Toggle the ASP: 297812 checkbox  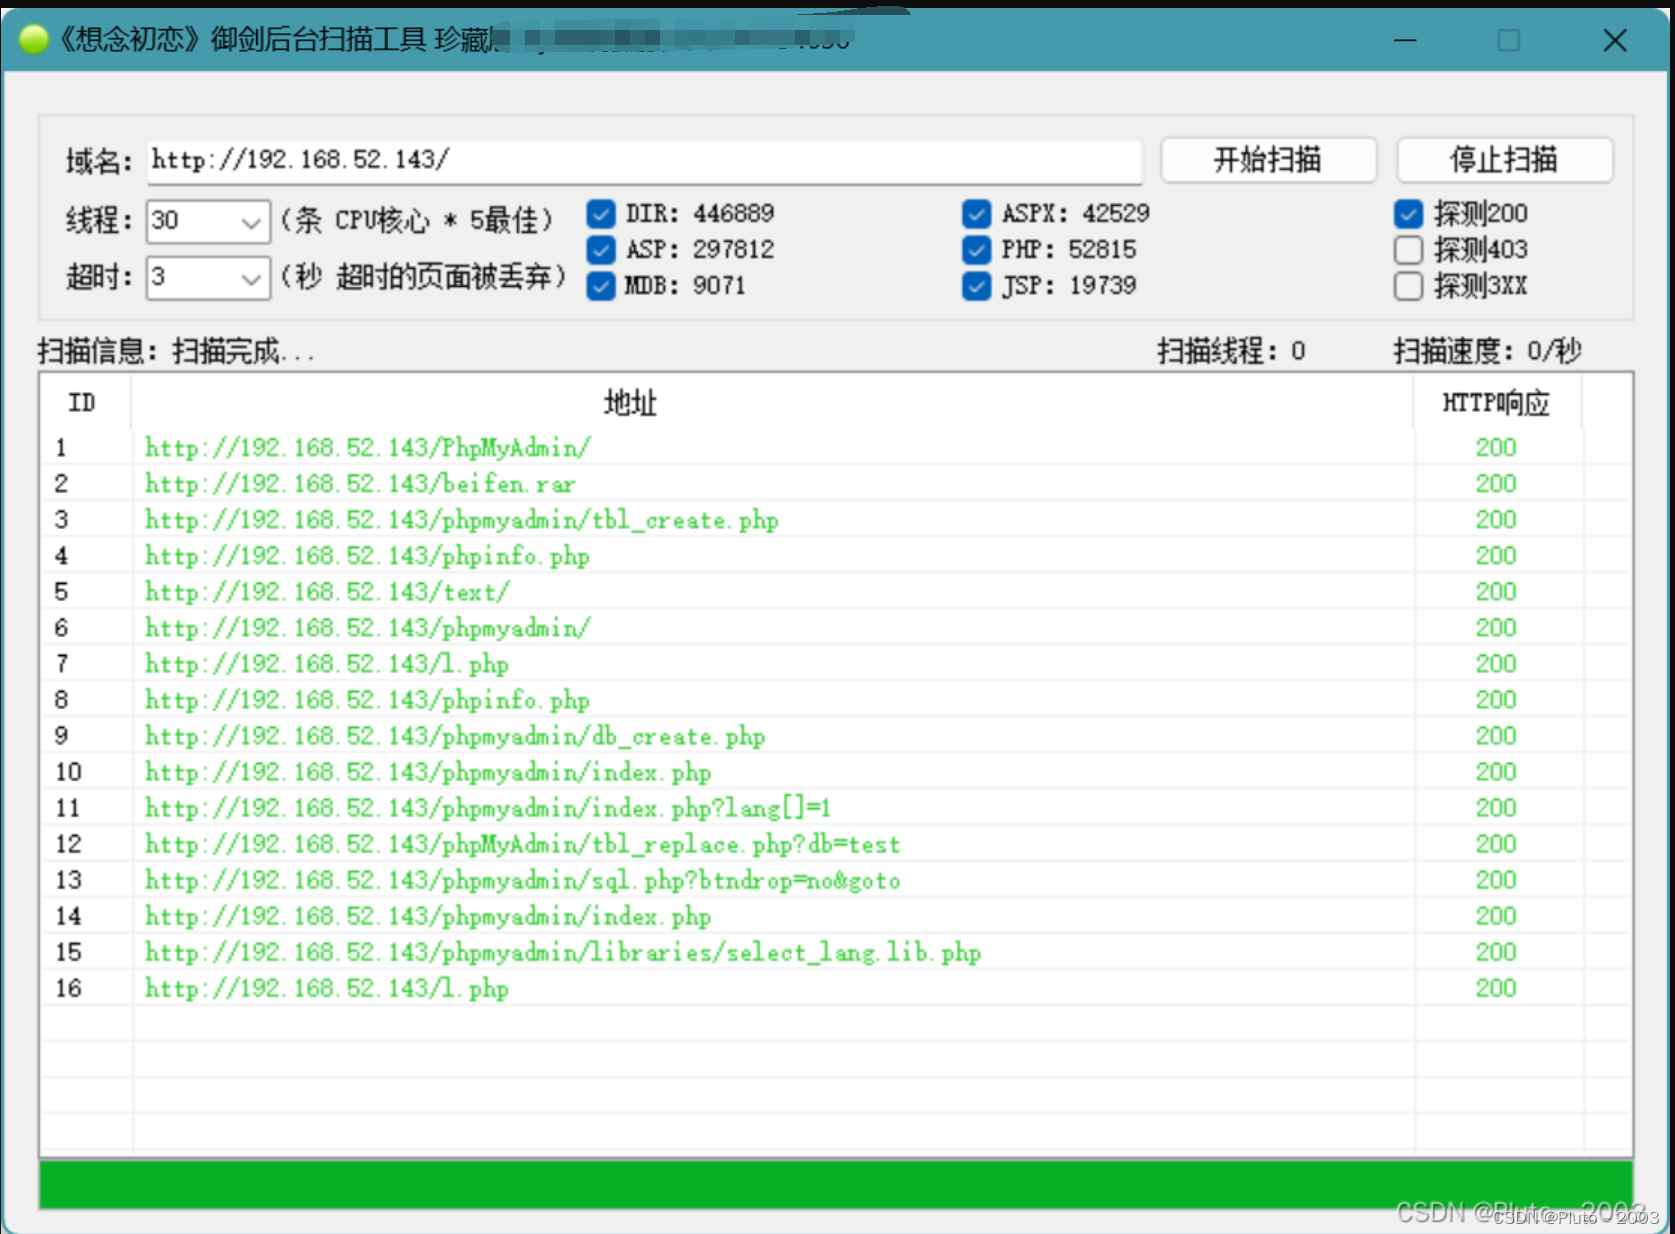(x=601, y=250)
